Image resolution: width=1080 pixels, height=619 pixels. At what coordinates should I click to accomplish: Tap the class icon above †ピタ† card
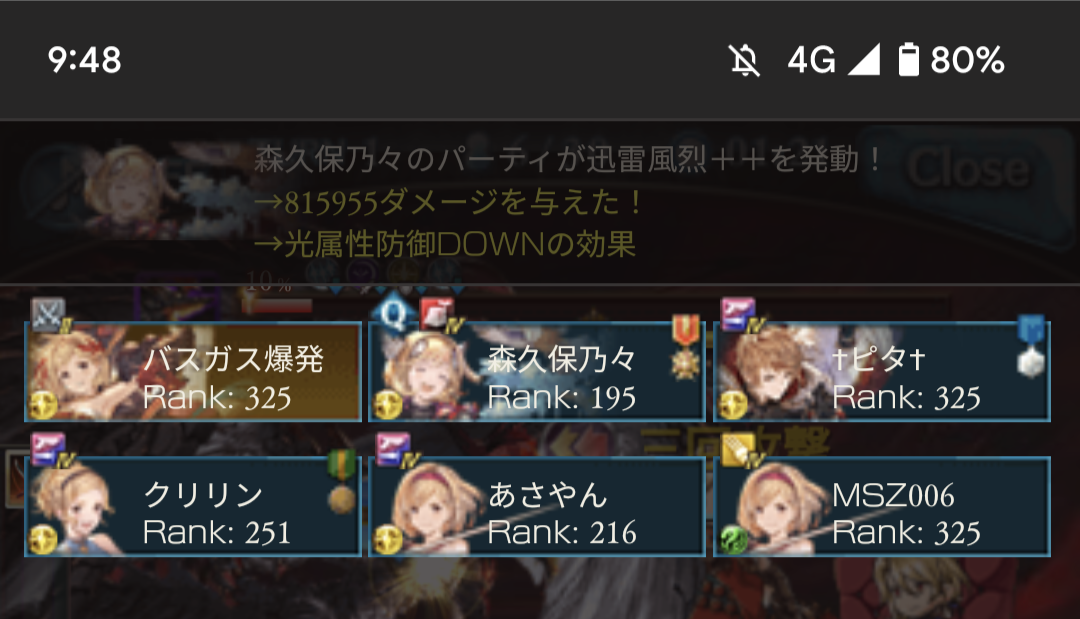click(x=738, y=315)
